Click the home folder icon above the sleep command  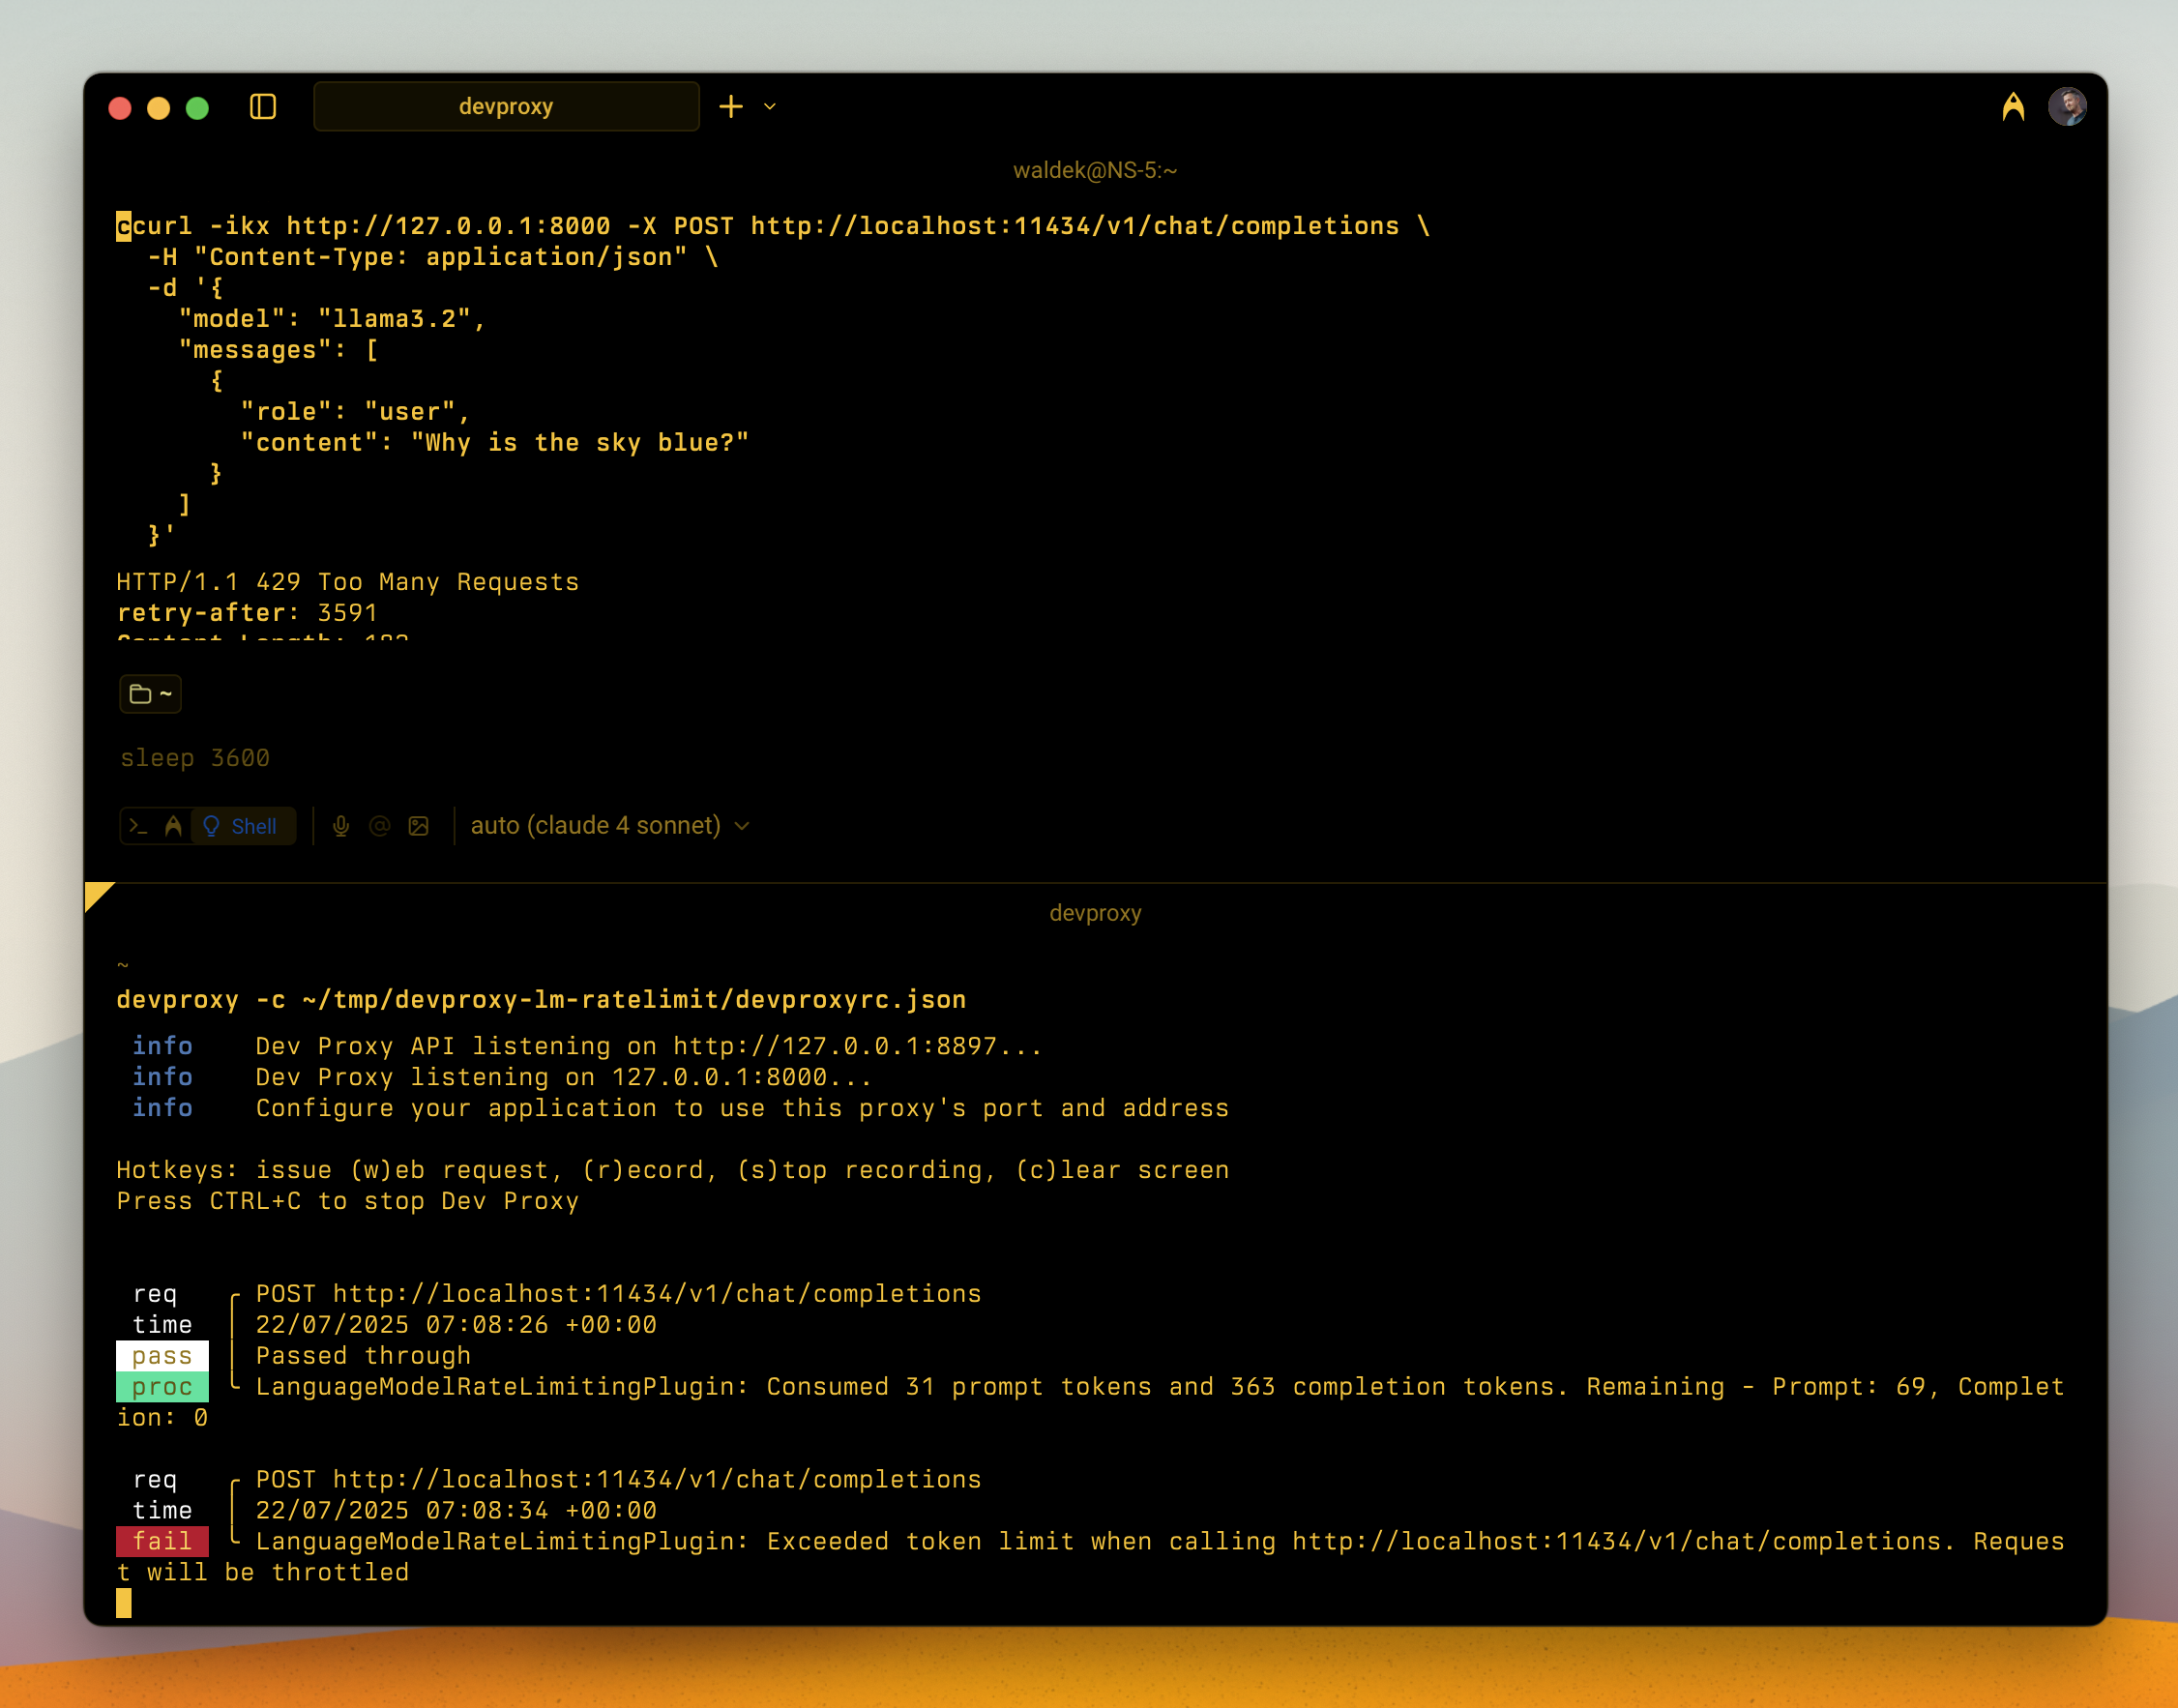[149, 694]
